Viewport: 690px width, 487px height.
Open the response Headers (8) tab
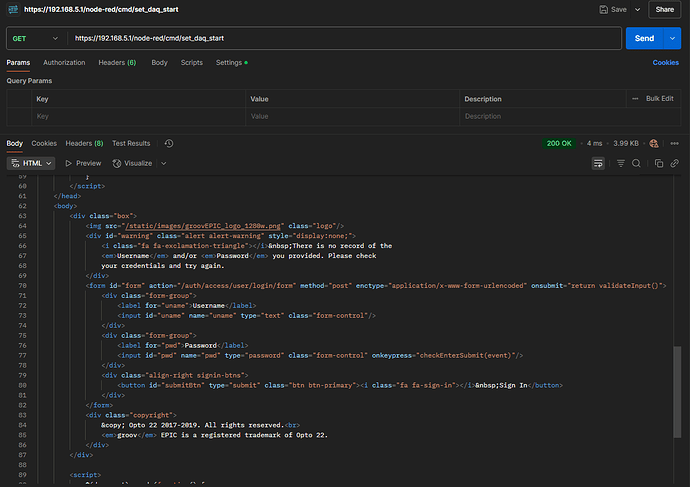click(84, 143)
